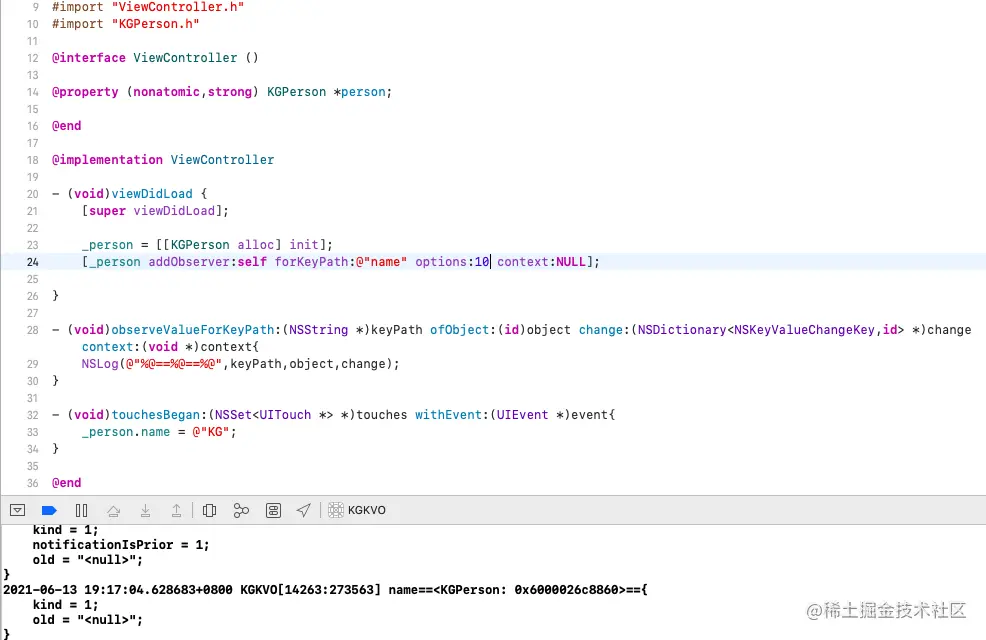
Task: Click the @"%@==%@==%@" format string
Action: pos(174,363)
